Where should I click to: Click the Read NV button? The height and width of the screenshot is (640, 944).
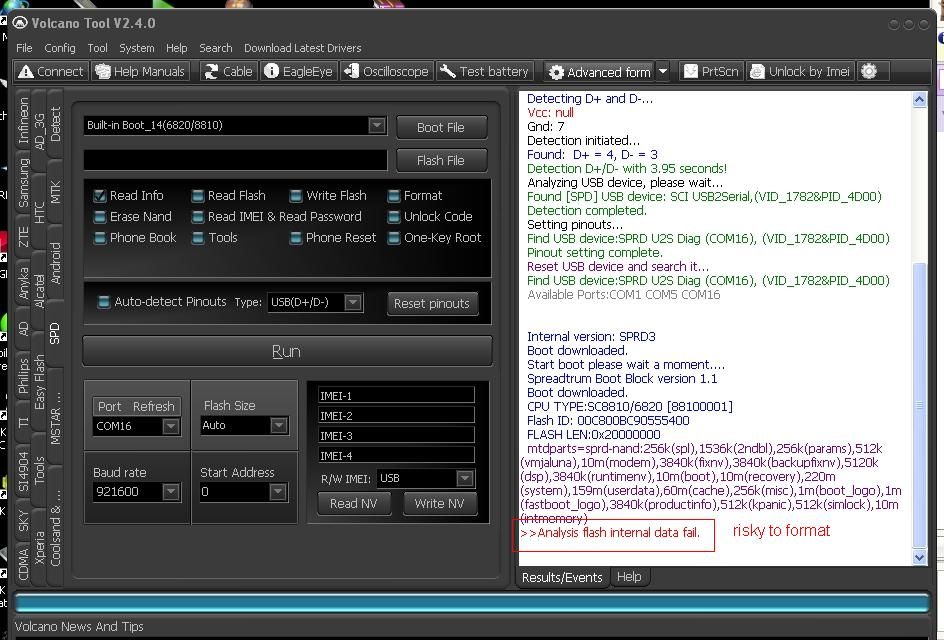353,503
